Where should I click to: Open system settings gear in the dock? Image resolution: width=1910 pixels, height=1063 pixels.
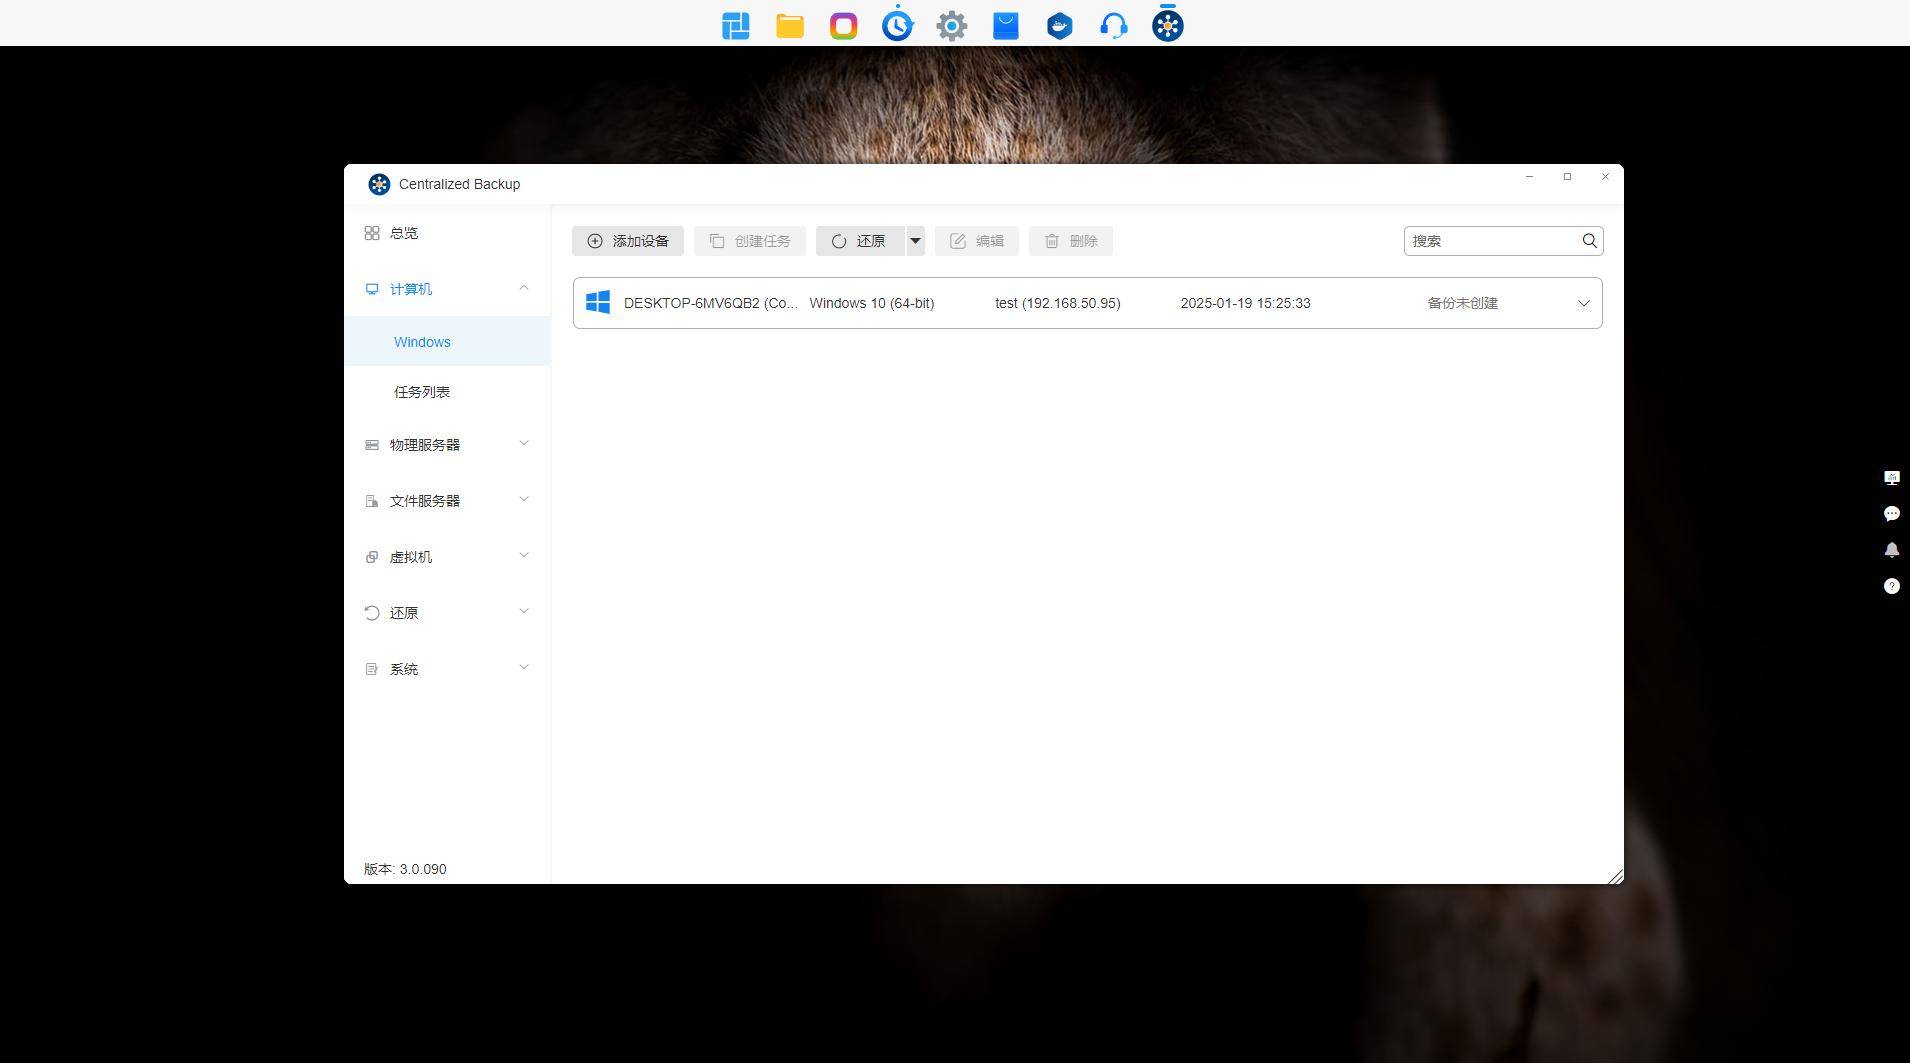951,25
